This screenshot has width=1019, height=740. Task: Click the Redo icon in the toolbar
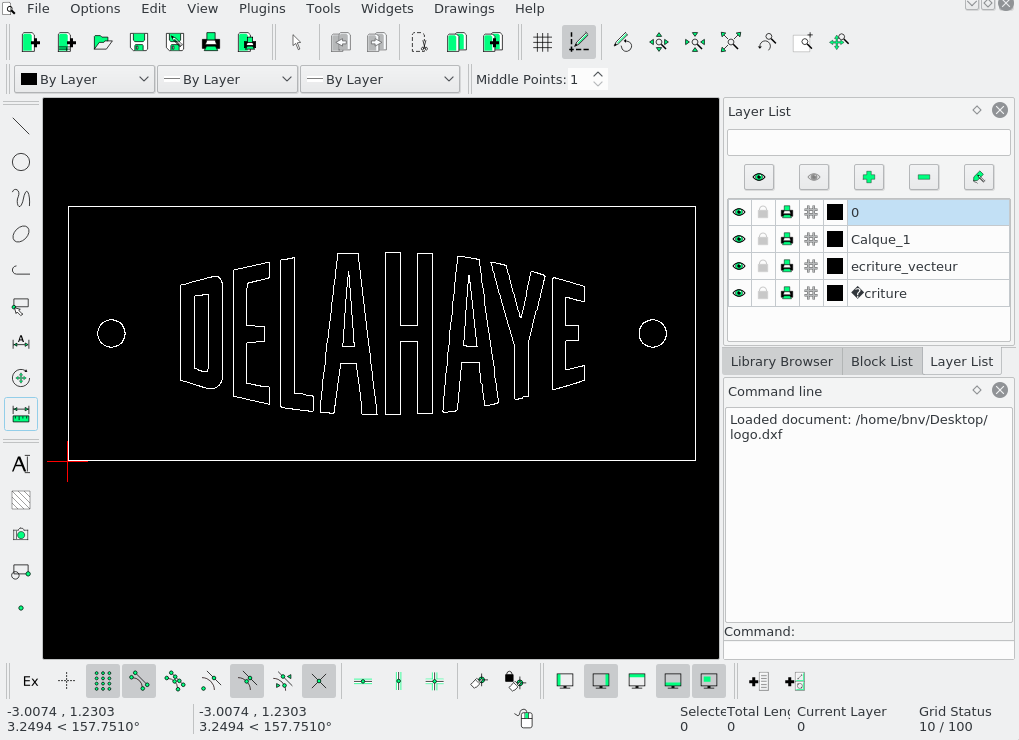point(376,43)
